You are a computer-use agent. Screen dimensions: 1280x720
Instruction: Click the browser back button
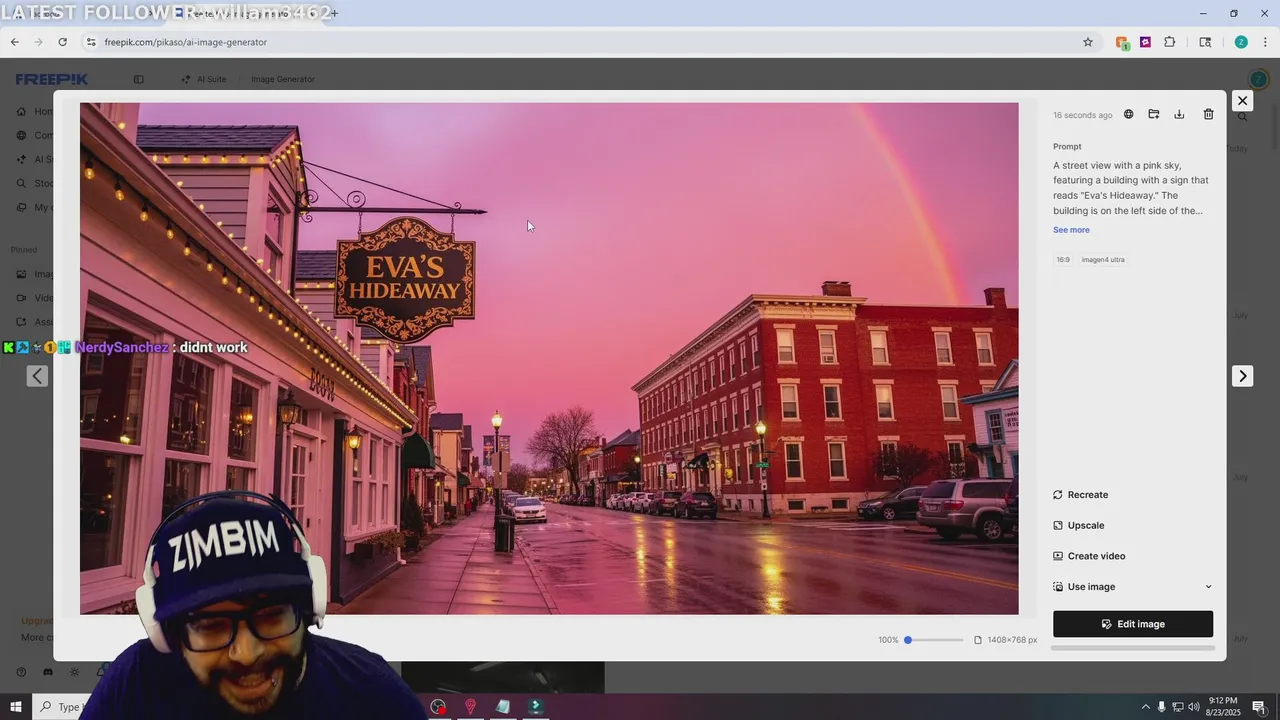pyautogui.click(x=15, y=42)
